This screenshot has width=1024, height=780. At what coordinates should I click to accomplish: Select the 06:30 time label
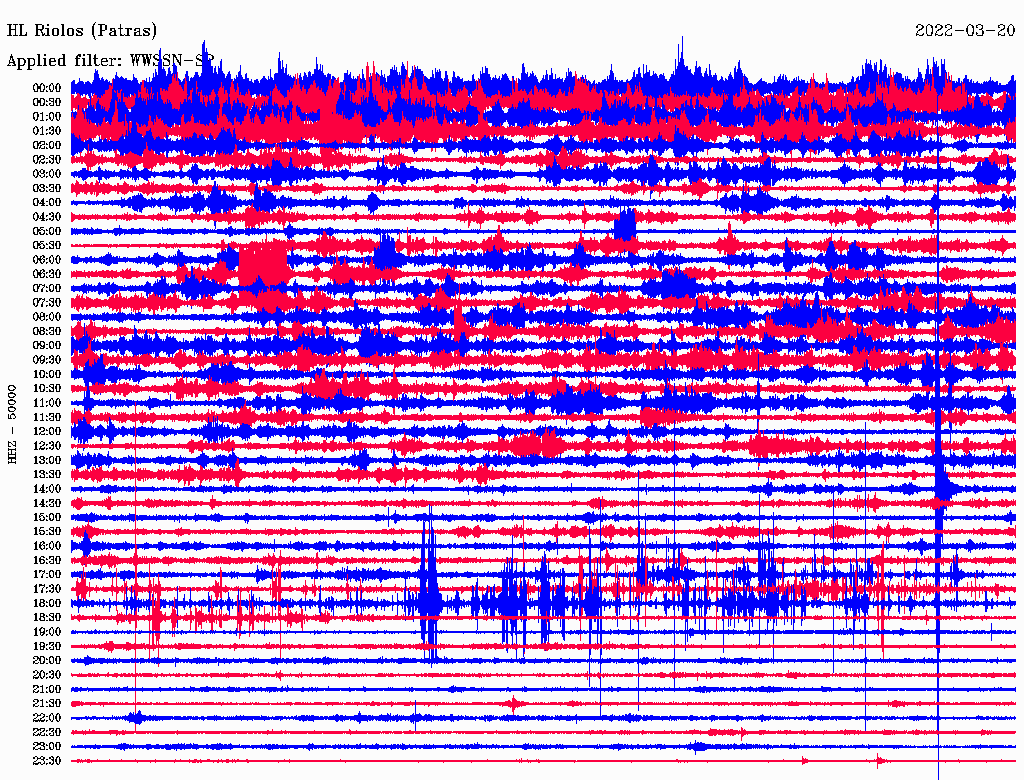point(47,274)
